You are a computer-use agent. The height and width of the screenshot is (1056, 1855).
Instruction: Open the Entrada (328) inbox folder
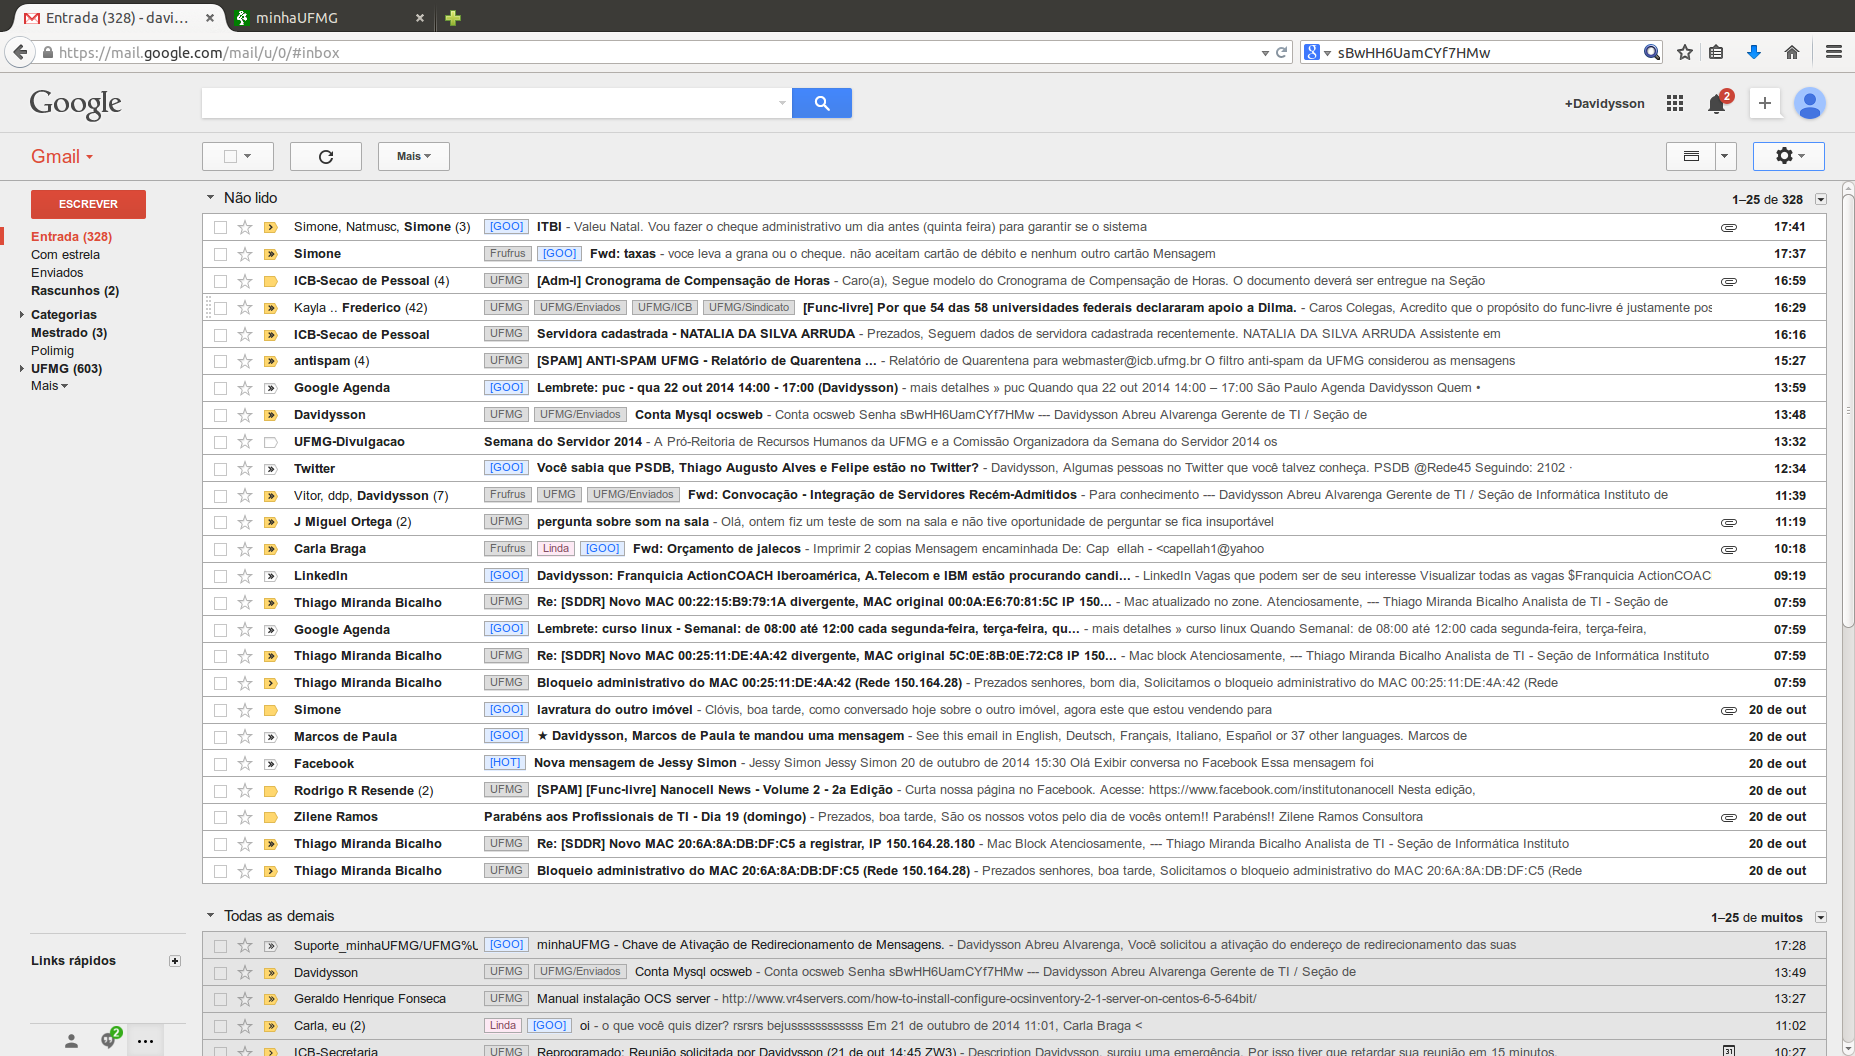pos(71,237)
